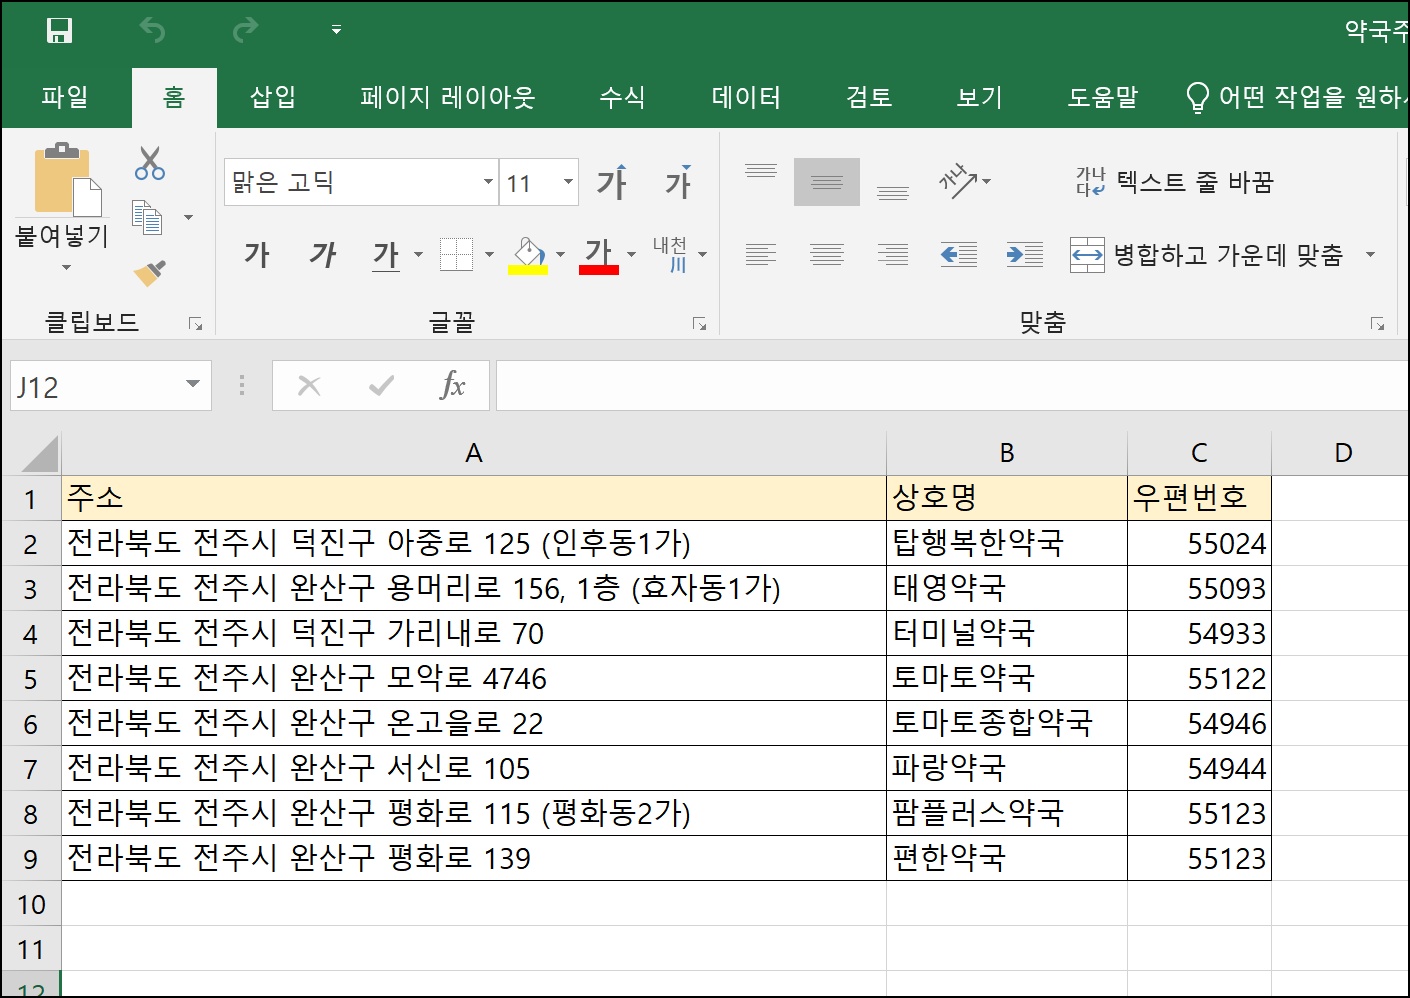Toggle center alignment for selected cells
This screenshot has height=998, width=1410.
coord(827,255)
